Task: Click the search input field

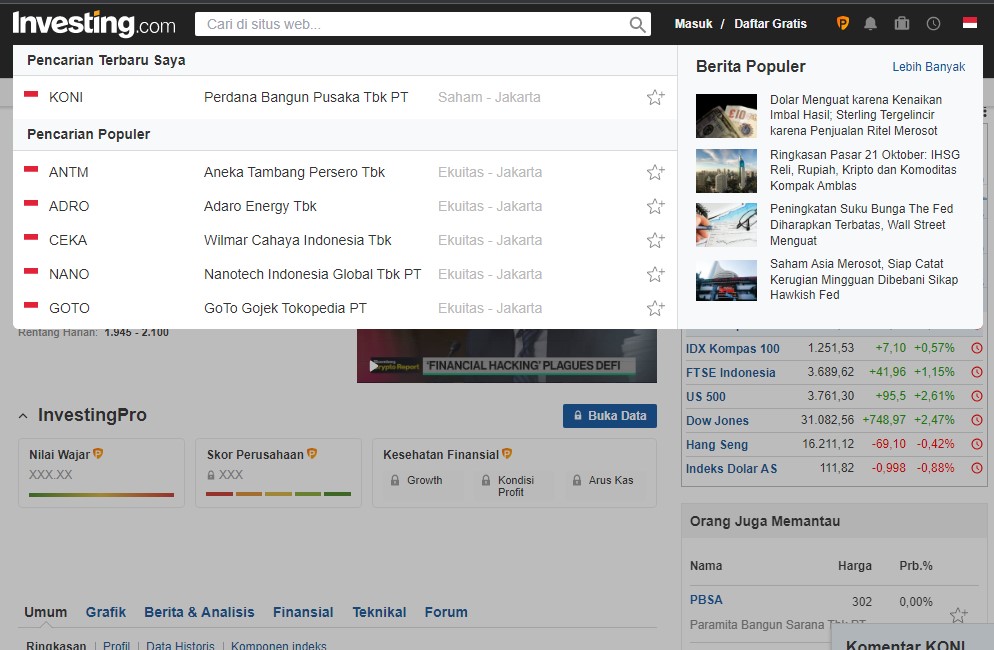Action: pyautogui.click(x=412, y=24)
